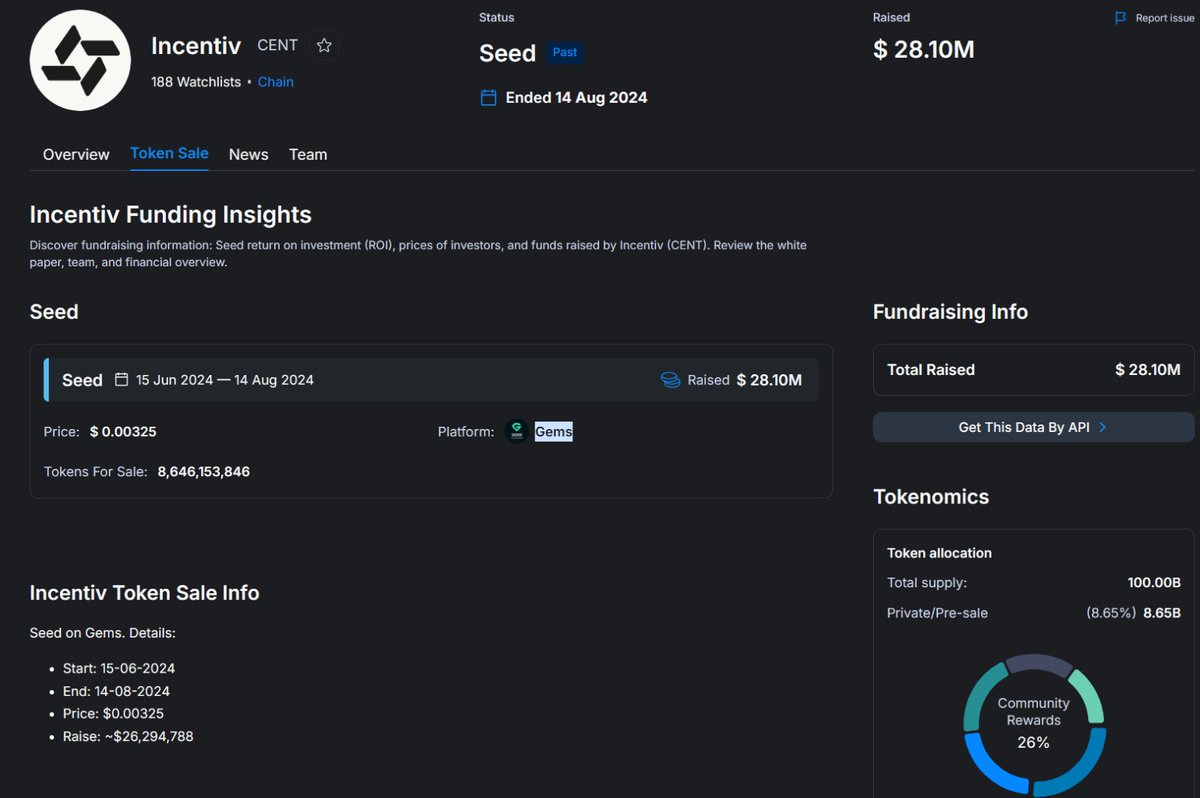Viewport: 1200px width, 798px height.
Task: Click the Ended 14 Aug 2024 date
Action: coord(576,98)
